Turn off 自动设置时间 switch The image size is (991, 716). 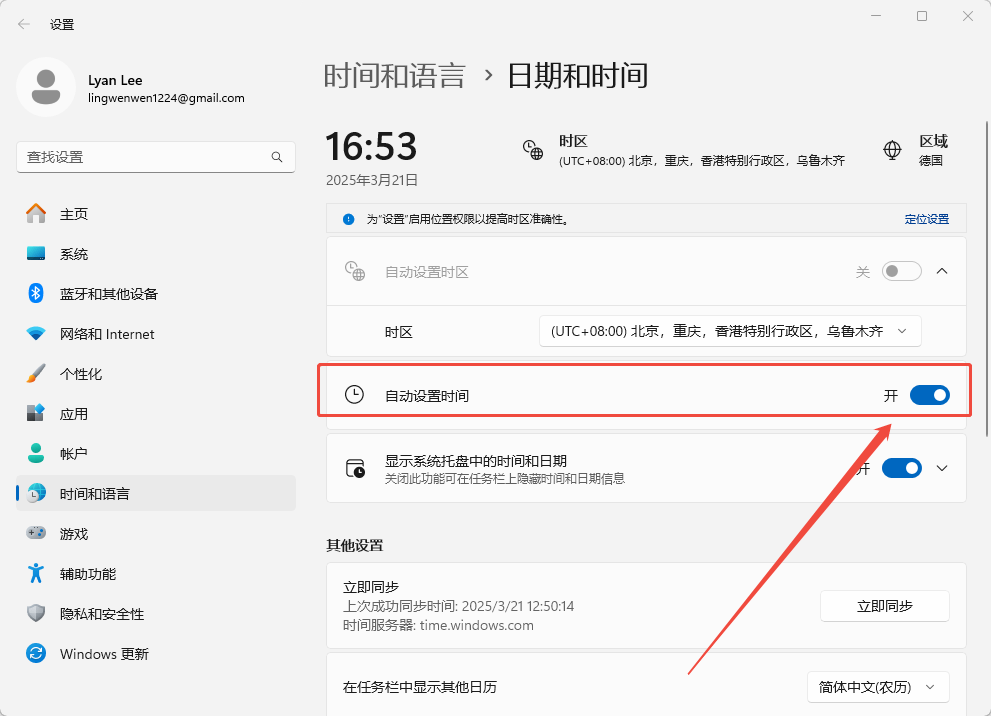tap(930, 395)
